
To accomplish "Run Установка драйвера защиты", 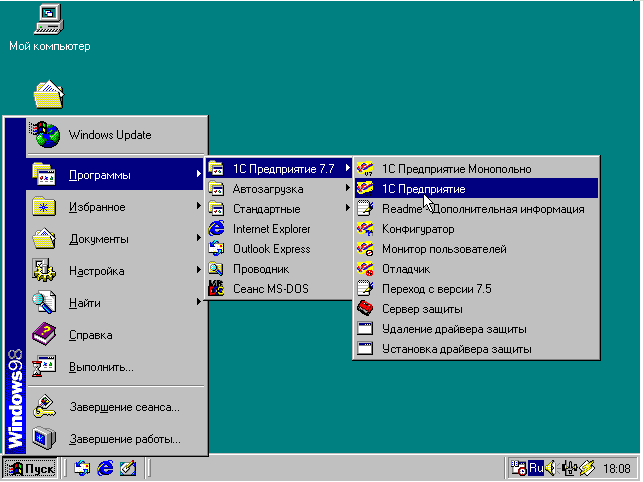I will click(x=477, y=349).
